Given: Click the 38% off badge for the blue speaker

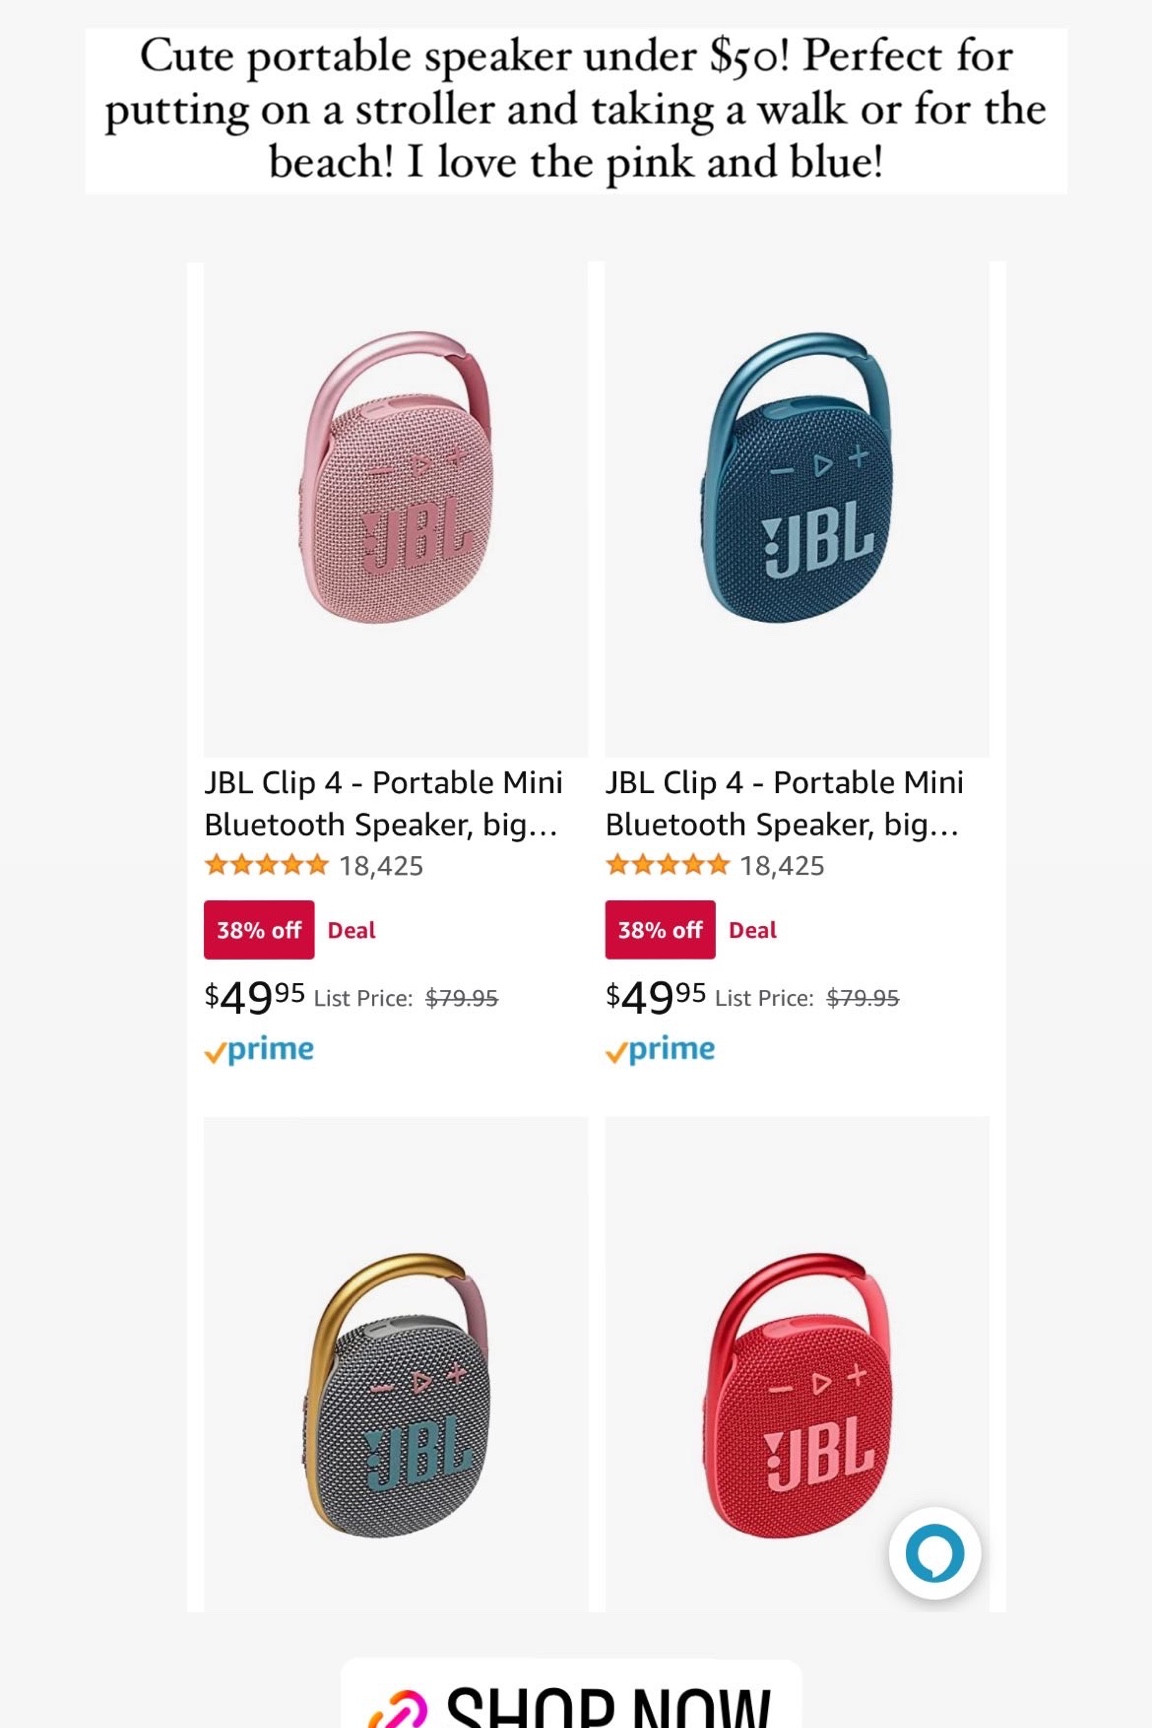Looking at the screenshot, I should [x=659, y=929].
